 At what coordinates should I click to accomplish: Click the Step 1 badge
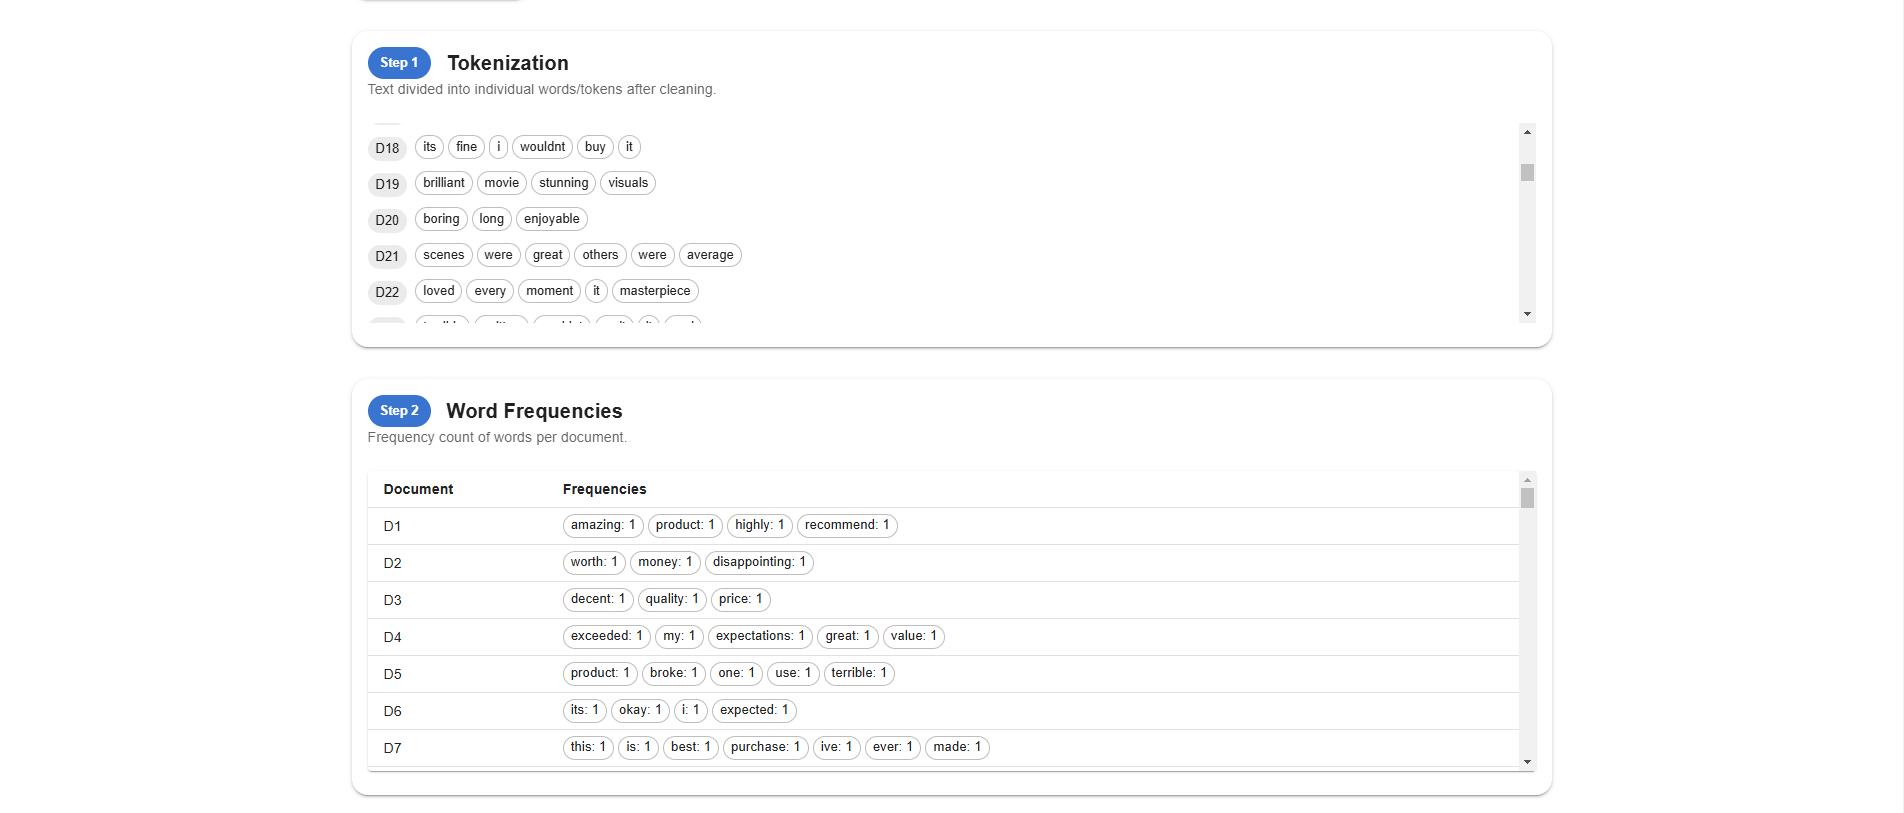pos(399,62)
